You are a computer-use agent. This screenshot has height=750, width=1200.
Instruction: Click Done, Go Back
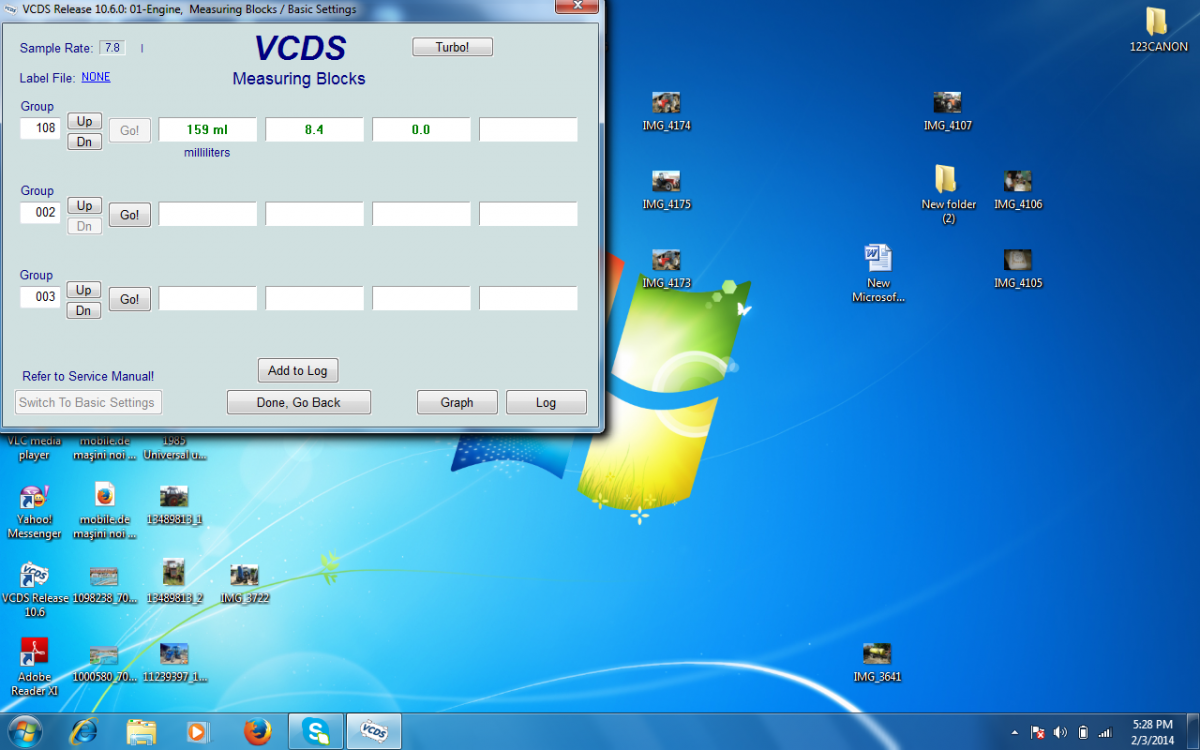point(299,402)
